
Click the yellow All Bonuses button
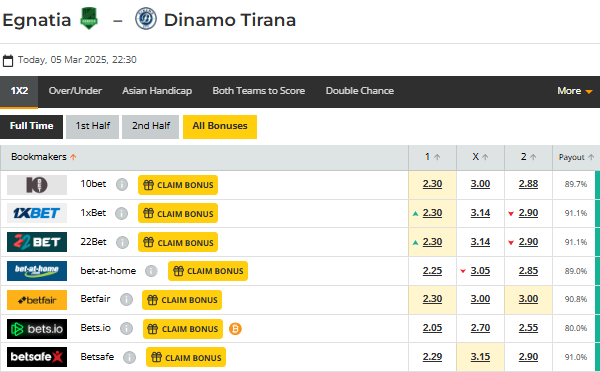[220, 127]
